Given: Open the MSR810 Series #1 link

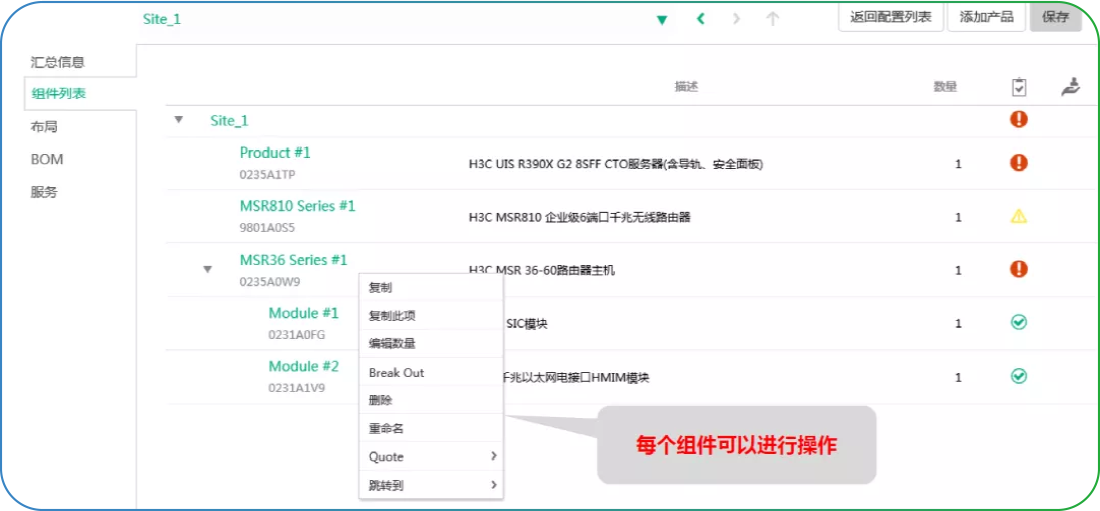Looking at the screenshot, I should tap(297, 206).
